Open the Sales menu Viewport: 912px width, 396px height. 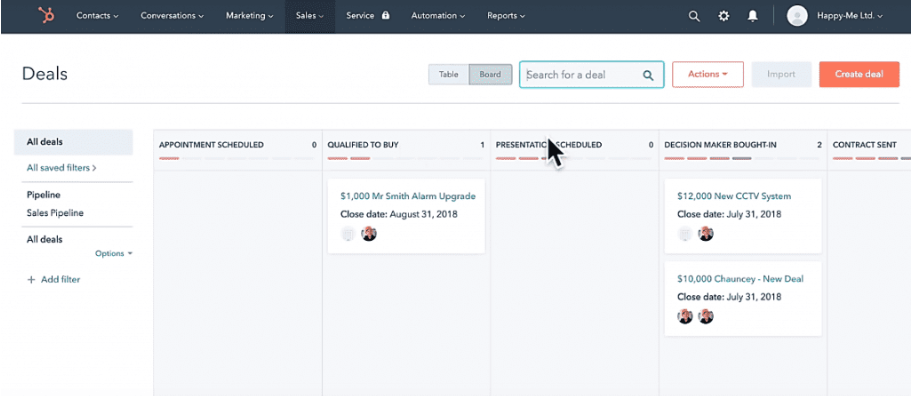(309, 16)
